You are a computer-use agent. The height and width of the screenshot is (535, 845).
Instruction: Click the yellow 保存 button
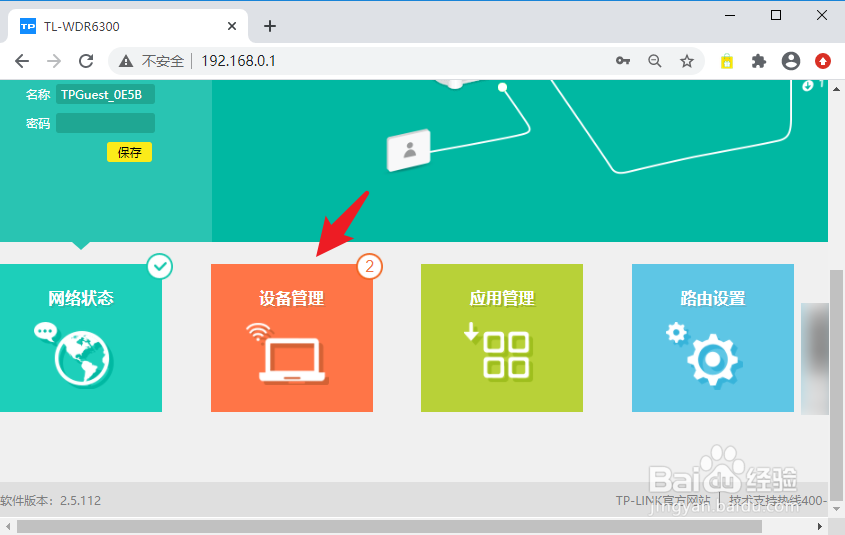coord(129,152)
